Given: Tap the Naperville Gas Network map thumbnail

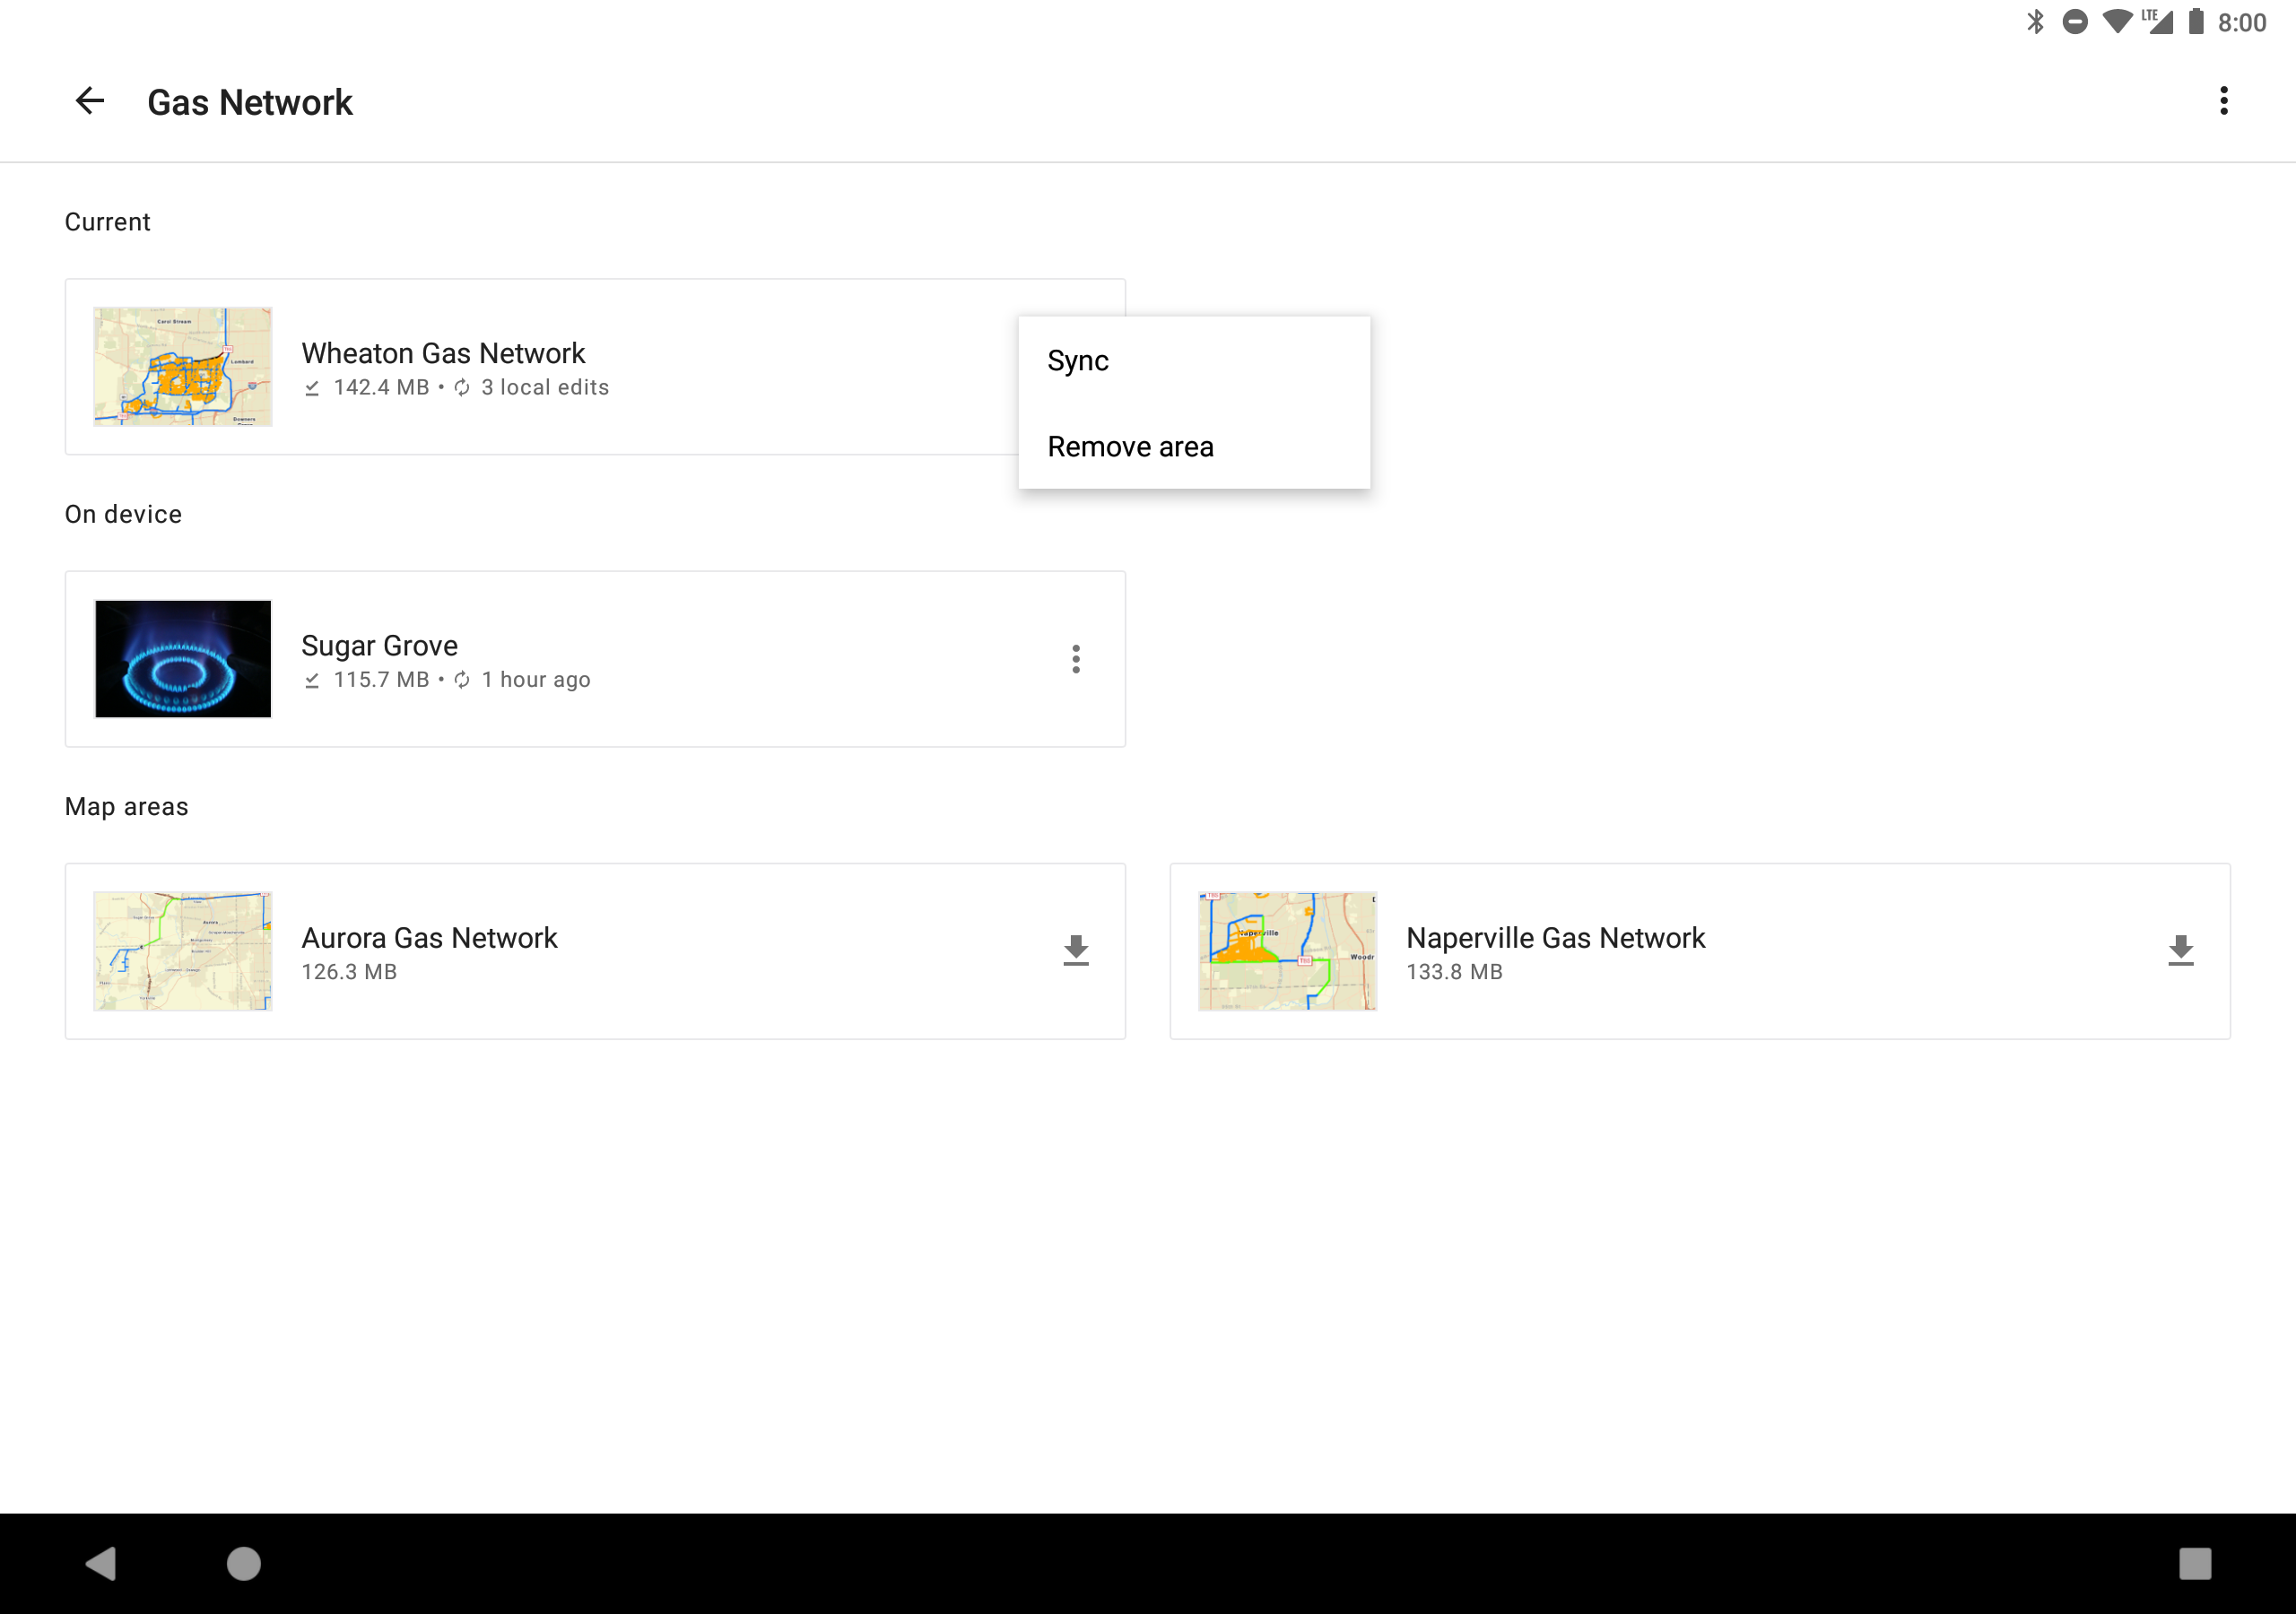Looking at the screenshot, I should [1288, 951].
